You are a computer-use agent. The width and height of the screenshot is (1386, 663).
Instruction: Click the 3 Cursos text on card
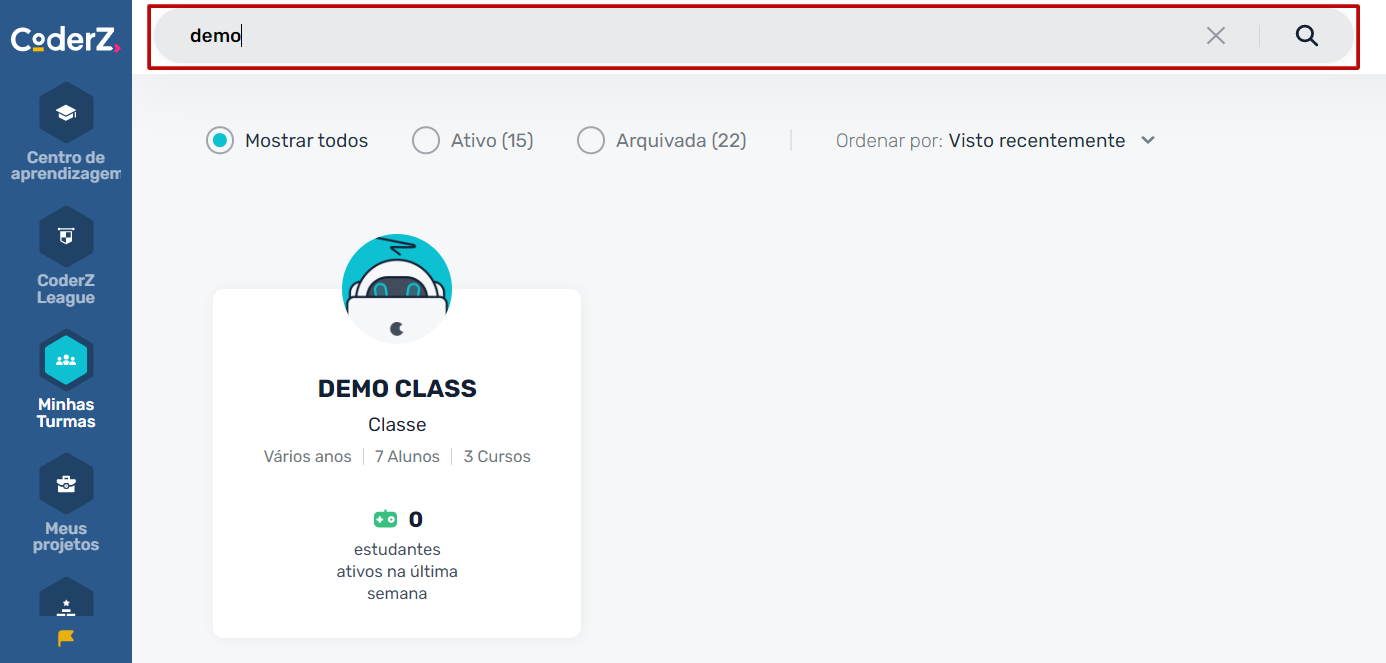click(497, 457)
